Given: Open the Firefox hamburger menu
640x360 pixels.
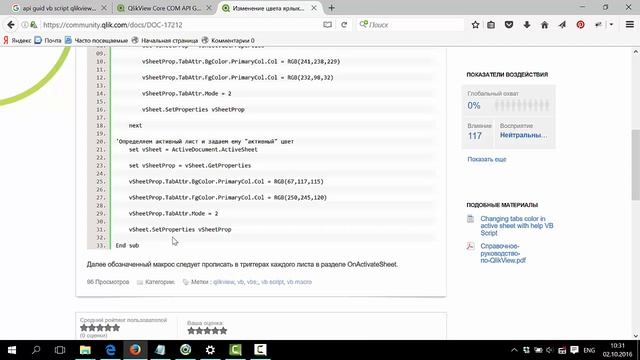Looking at the screenshot, I should pyautogui.click(x=630, y=25).
